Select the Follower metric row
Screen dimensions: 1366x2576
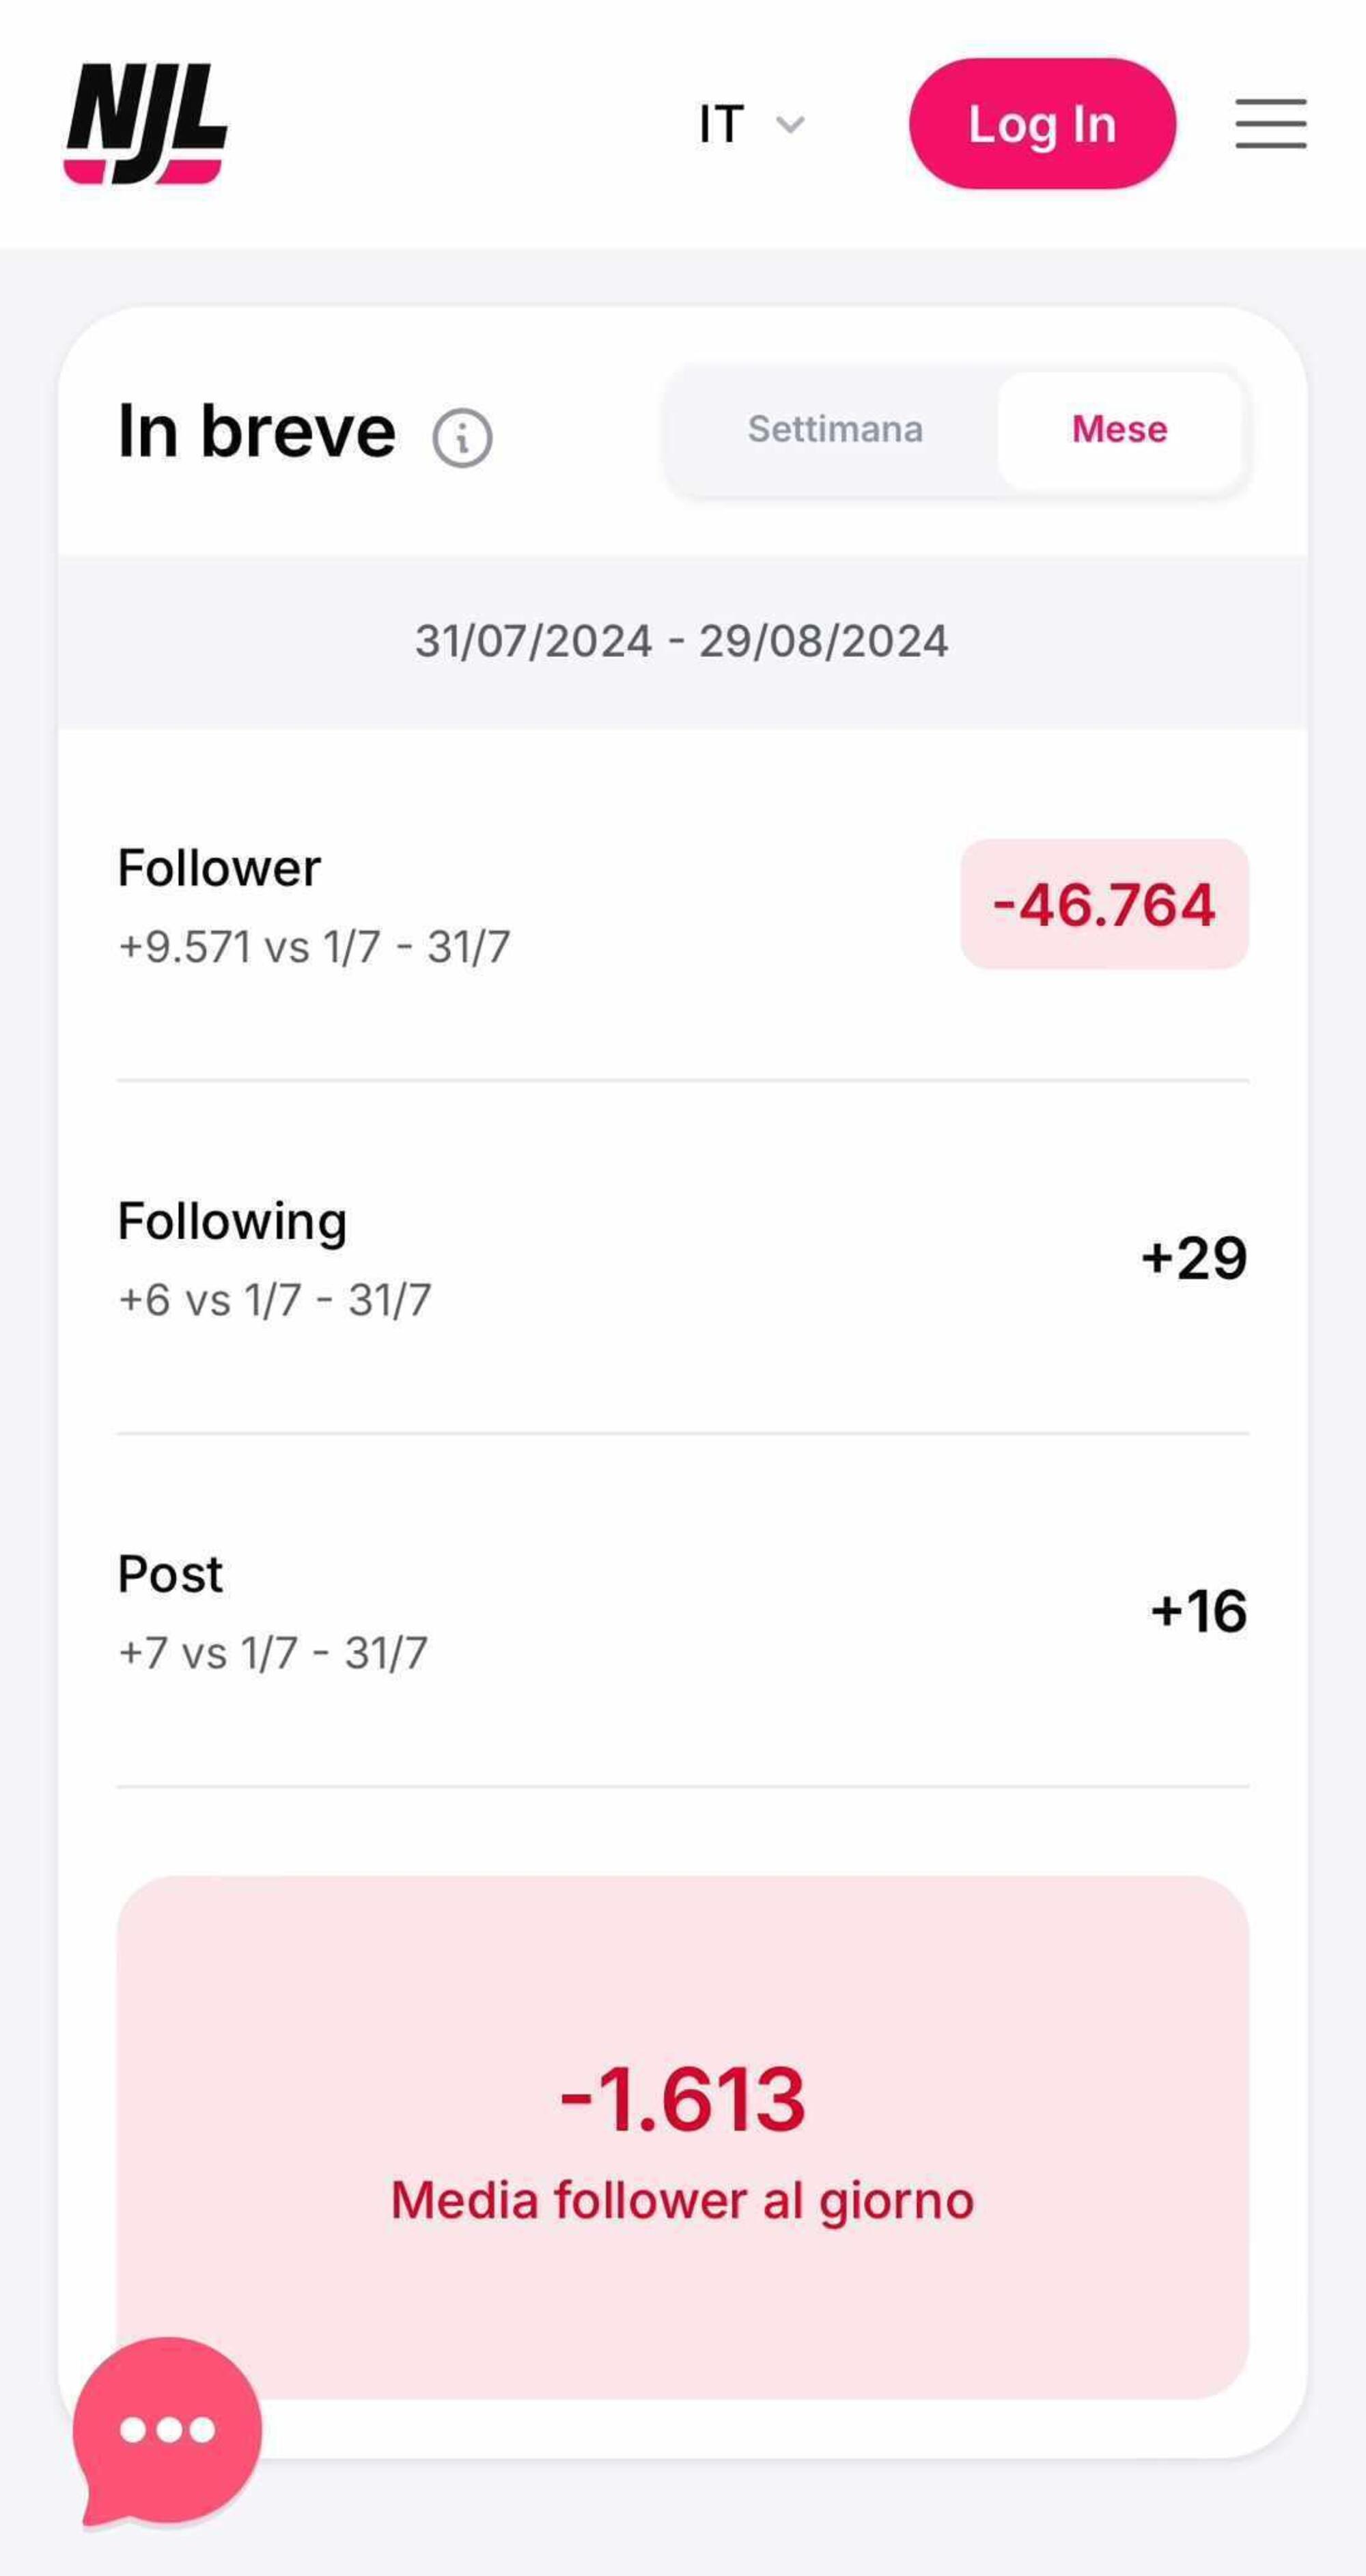(682, 903)
